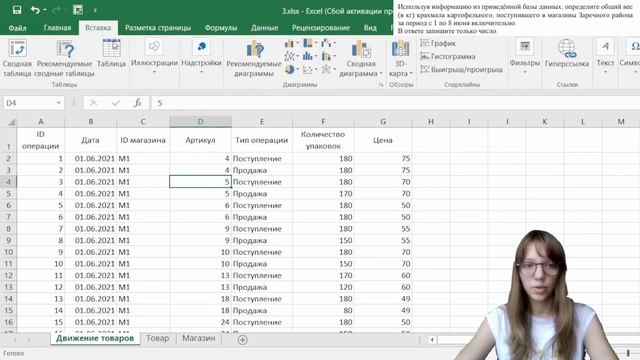Open the Вид ribbon tab
Image resolution: width=640 pixels, height=360 pixels.
[x=370, y=28]
